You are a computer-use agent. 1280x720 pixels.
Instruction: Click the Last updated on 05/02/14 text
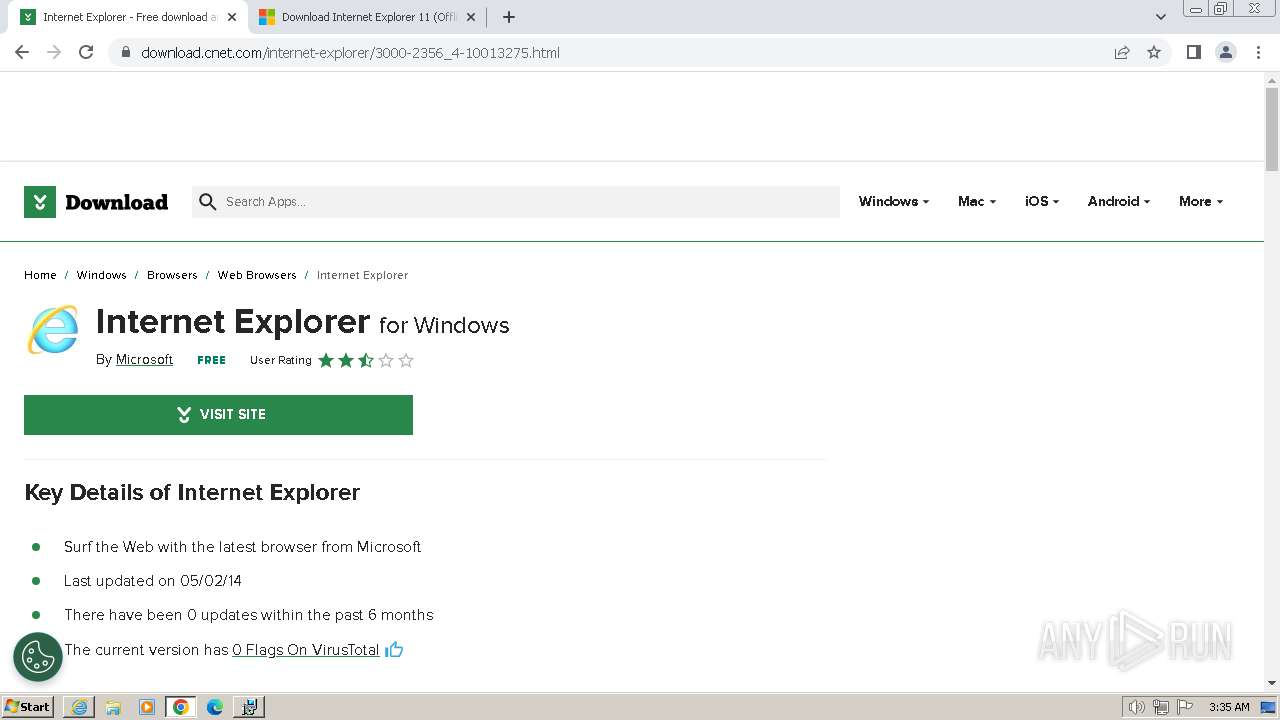153,581
